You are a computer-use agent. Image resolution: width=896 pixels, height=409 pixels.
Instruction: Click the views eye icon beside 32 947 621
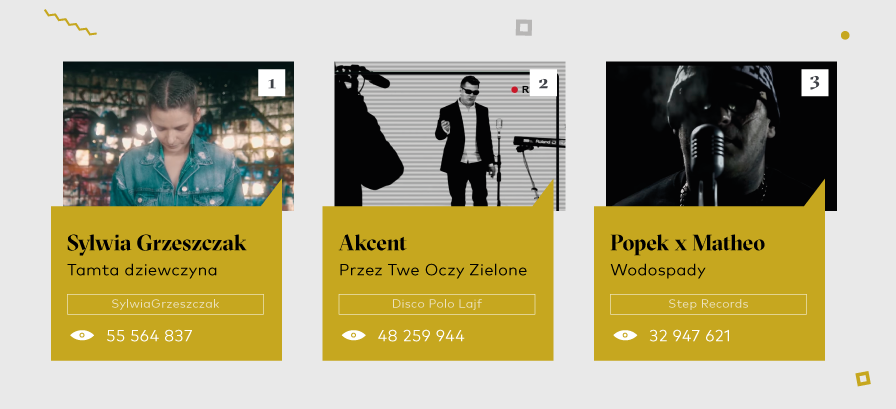(x=625, y=336)
